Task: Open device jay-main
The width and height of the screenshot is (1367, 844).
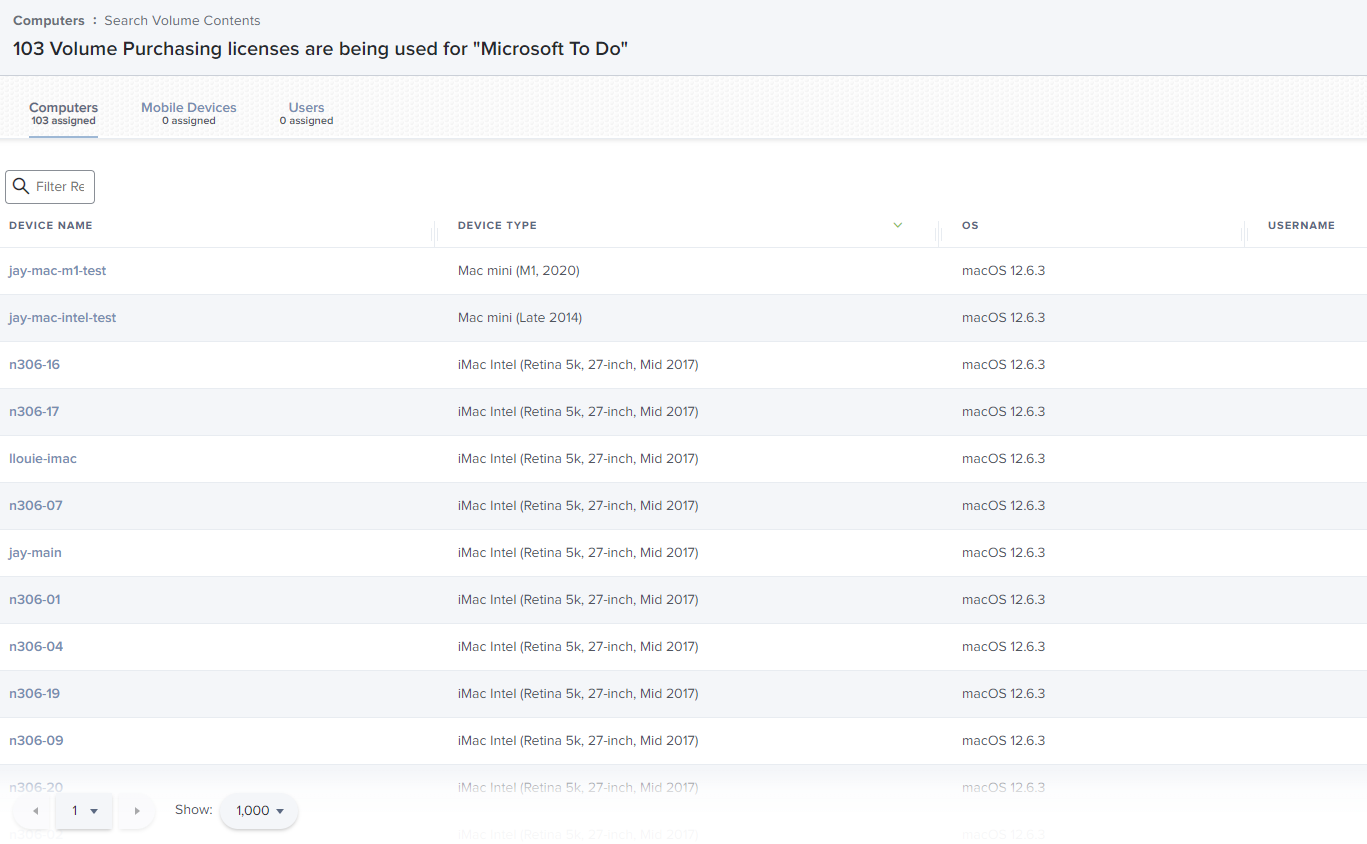Action: coord(36,553)
